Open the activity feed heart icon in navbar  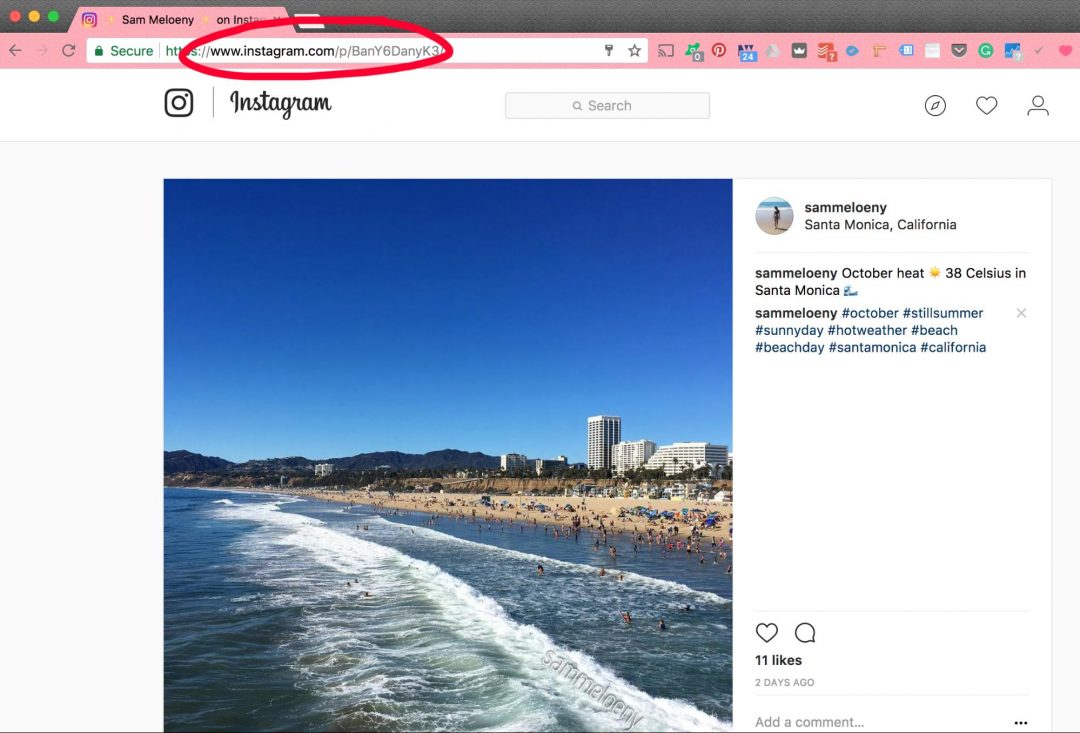[x=987, y=104]
